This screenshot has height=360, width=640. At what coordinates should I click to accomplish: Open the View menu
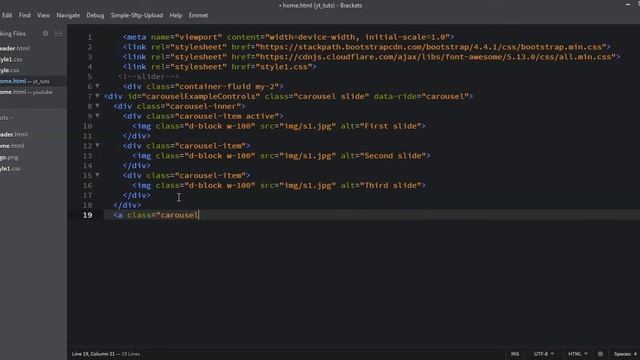coord(43,15)
